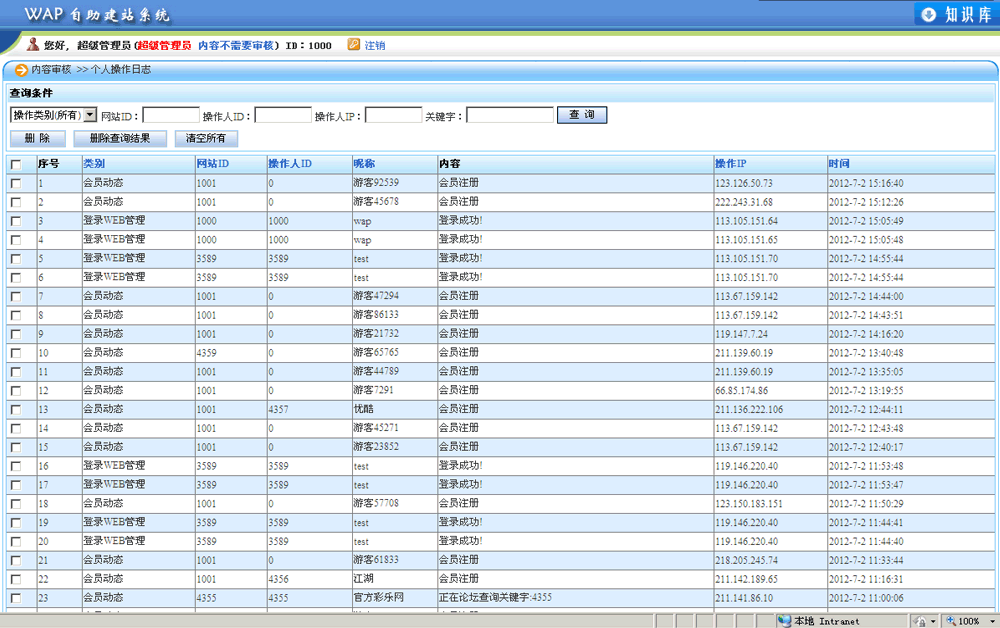
Task: Click 网站ID 4359 in row 10
Action: coord(207,353)
